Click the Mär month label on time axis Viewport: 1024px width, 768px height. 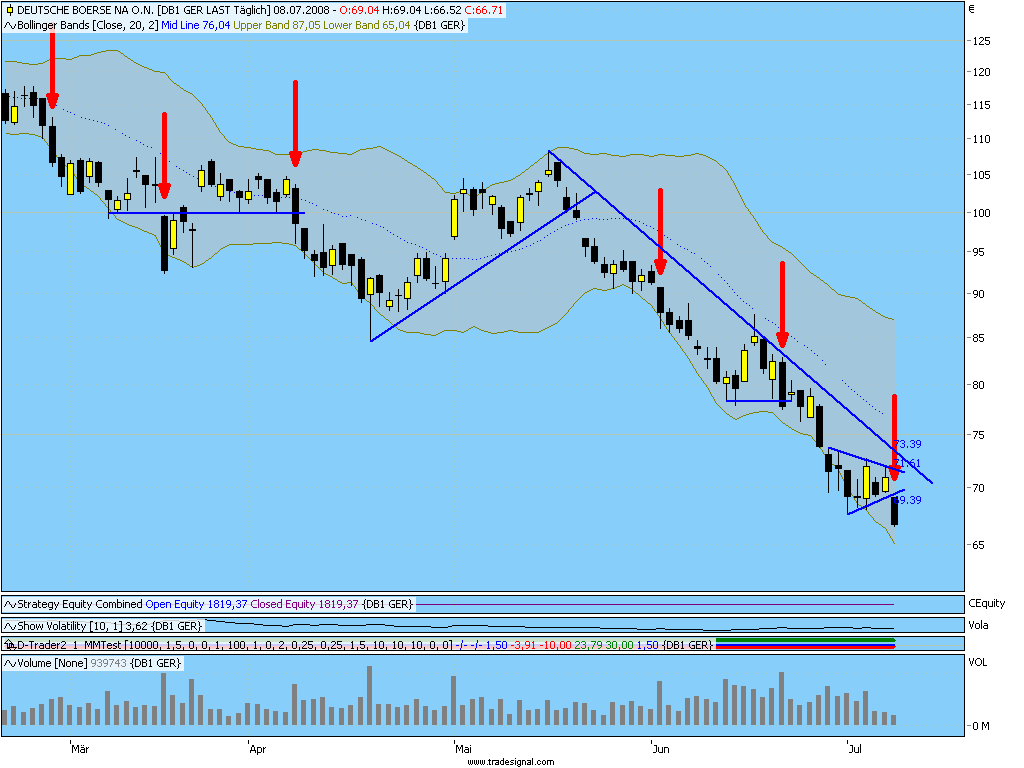[x=80, y=749]
